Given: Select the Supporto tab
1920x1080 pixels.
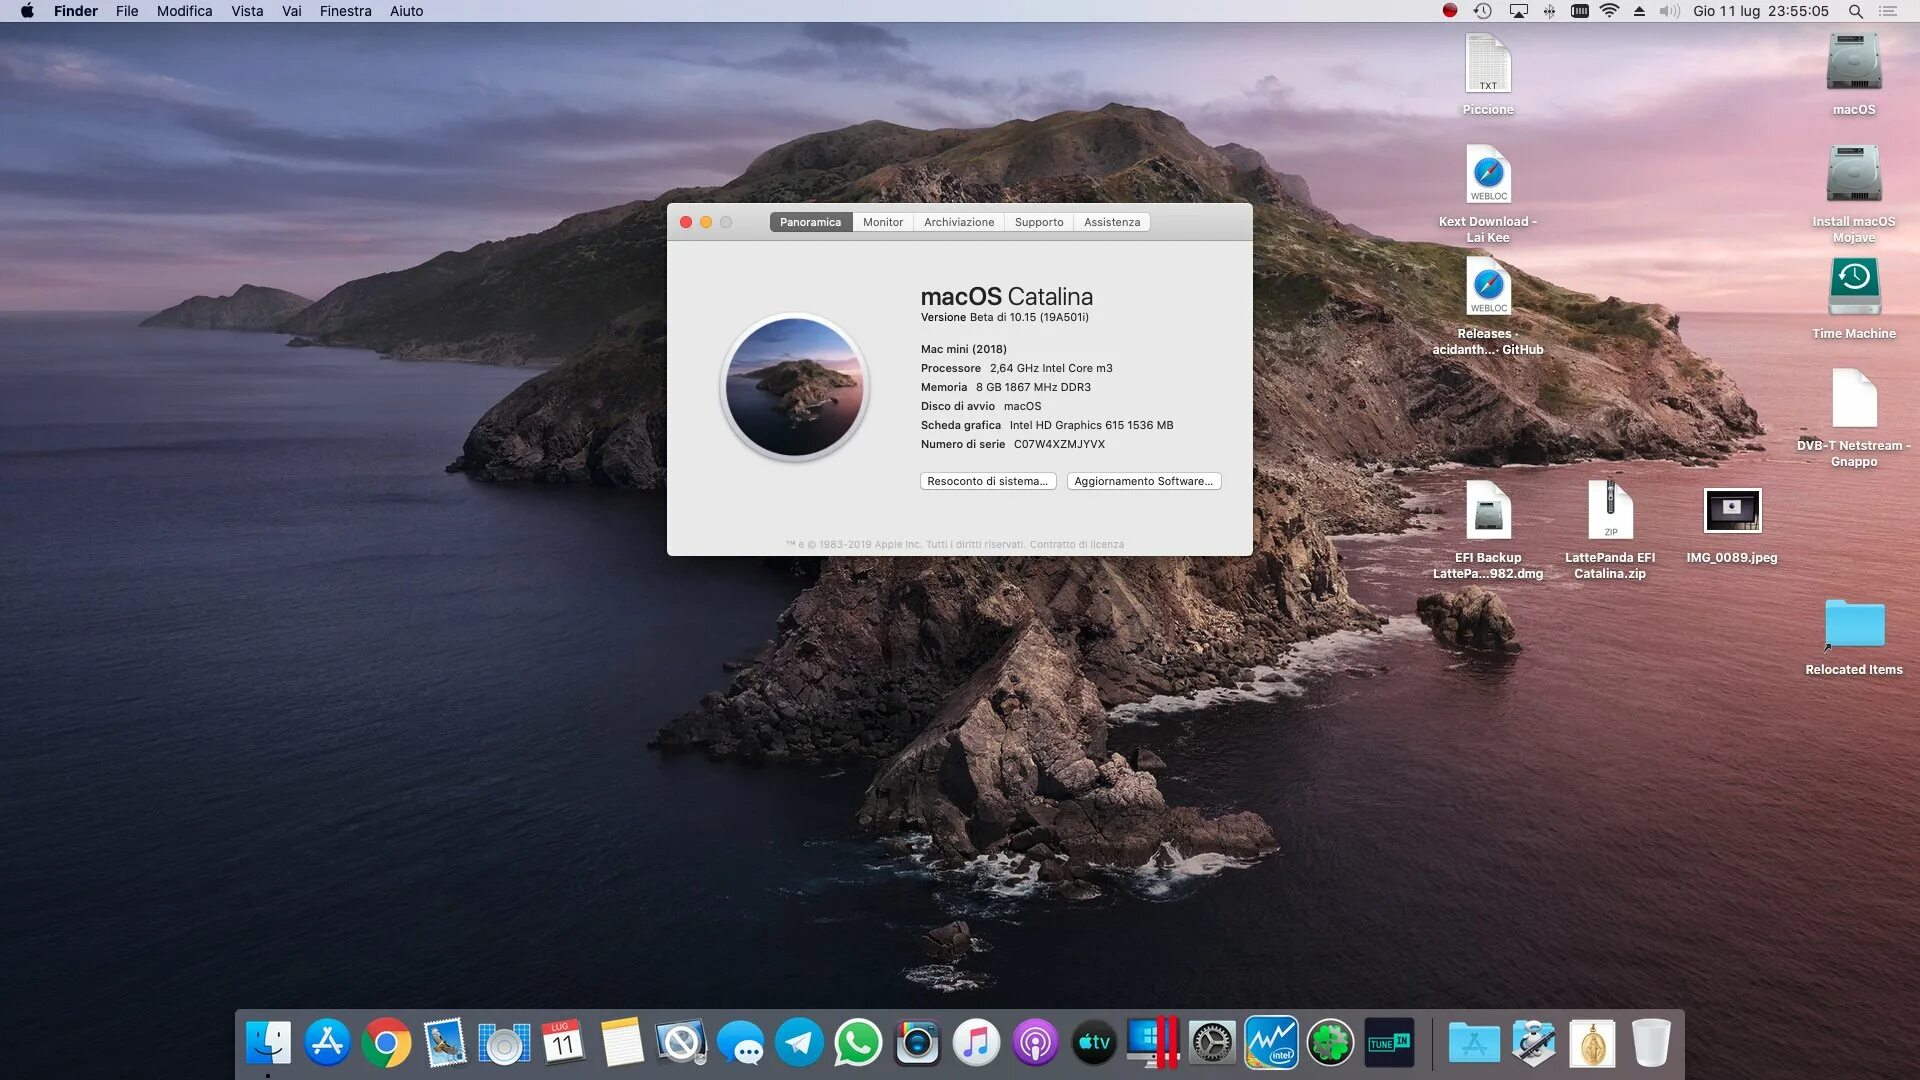Looking at the screenshot, I should click(x=1038, y=222).
